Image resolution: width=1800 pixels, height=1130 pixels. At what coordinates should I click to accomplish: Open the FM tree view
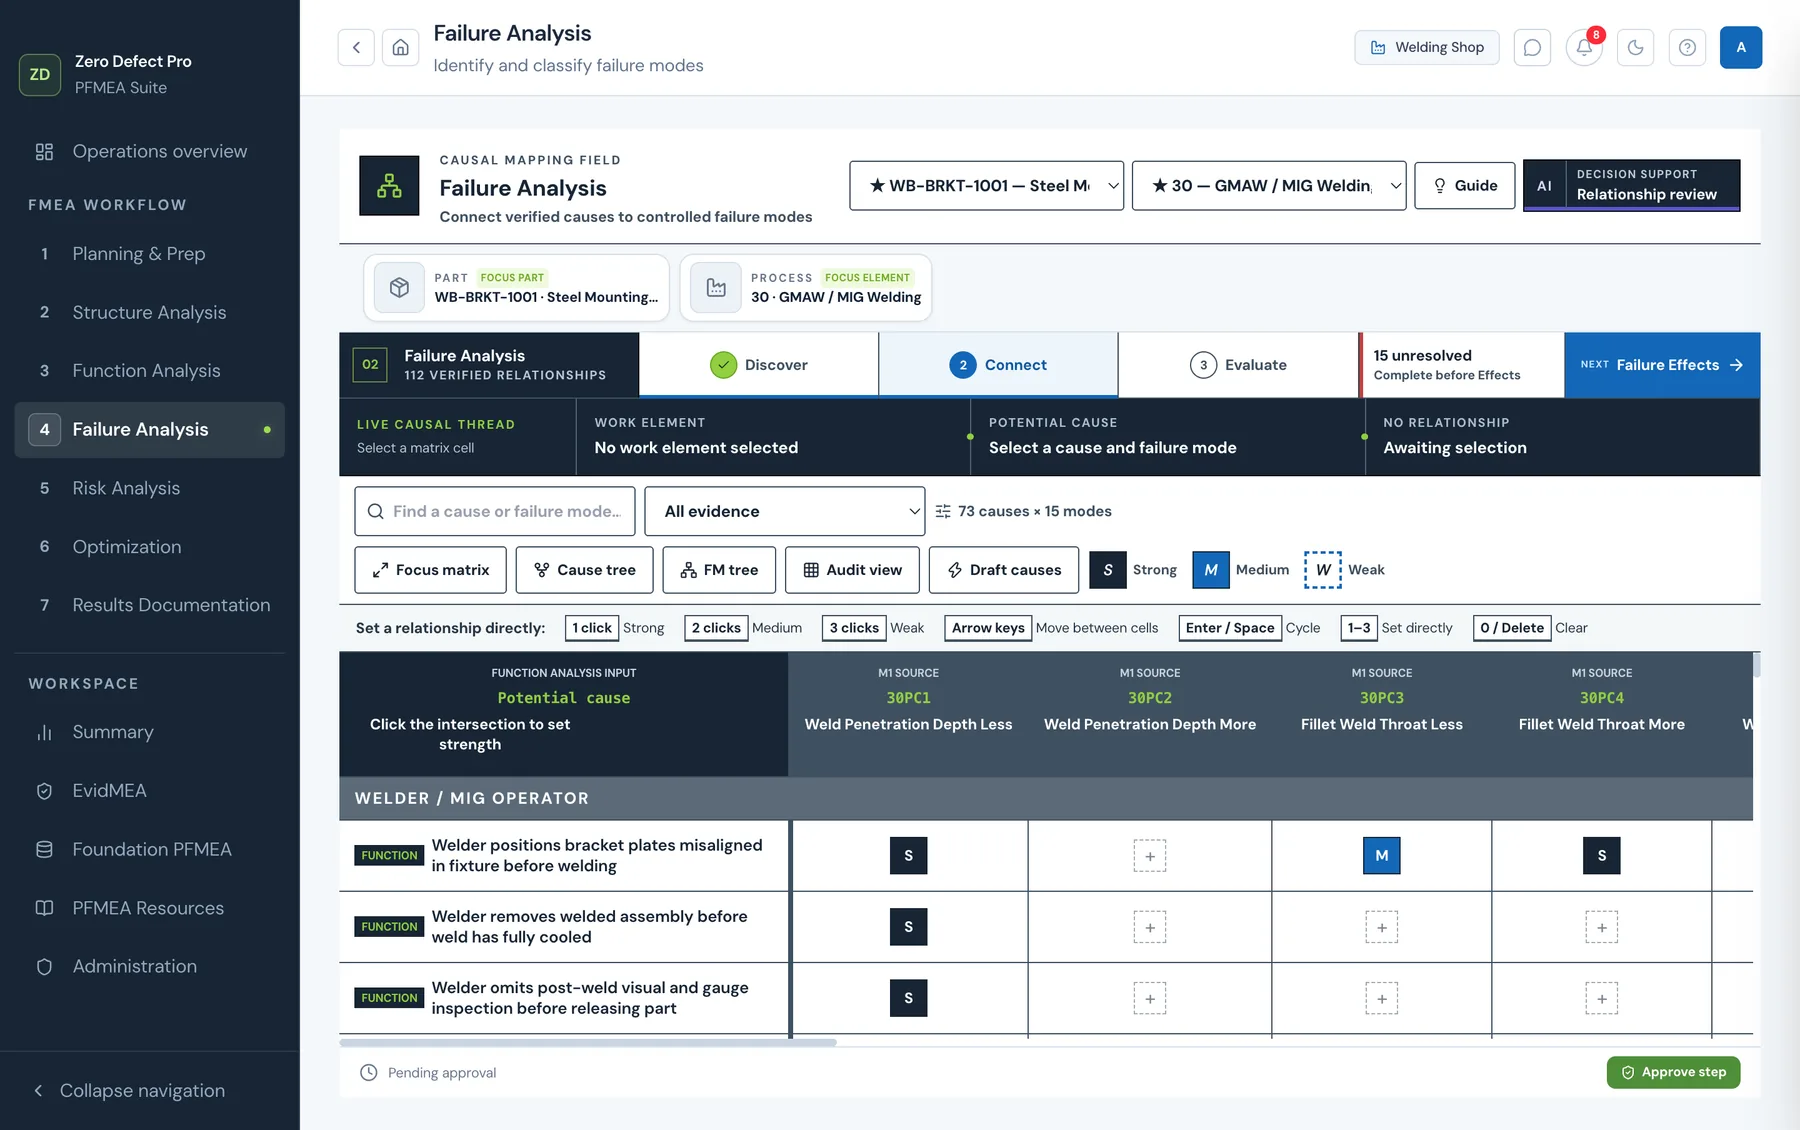719,570
